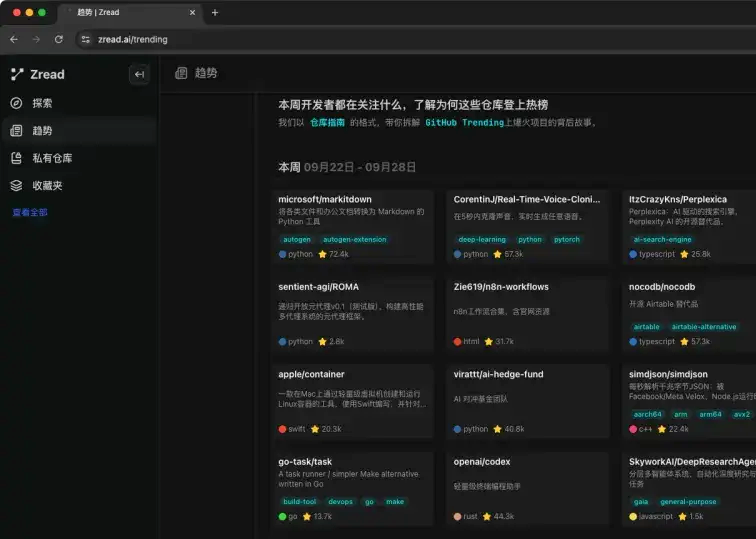This screenshot has height=539, width=756.
Task: Click the header trending page icon
Action: click(181, 73)
